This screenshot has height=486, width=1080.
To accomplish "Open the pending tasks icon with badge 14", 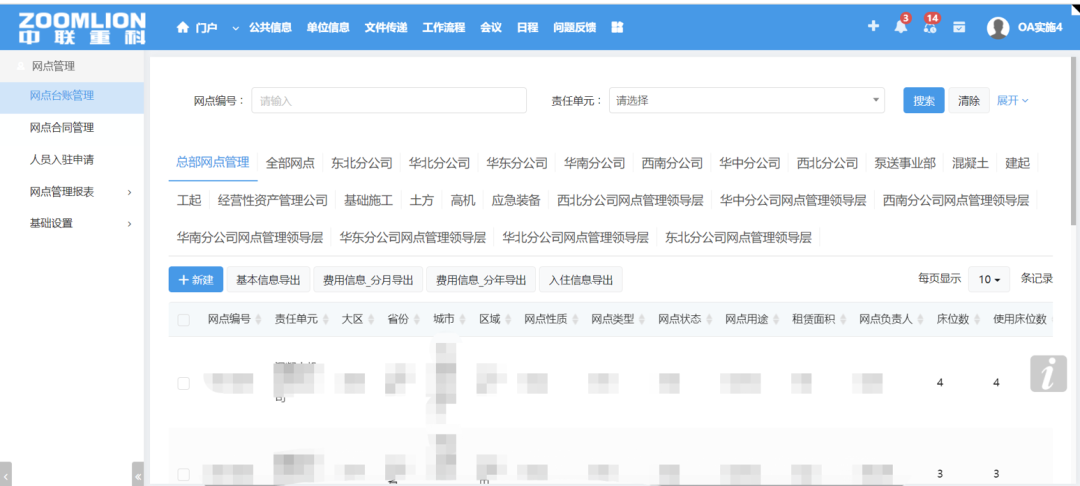I will tap(930, 27).
